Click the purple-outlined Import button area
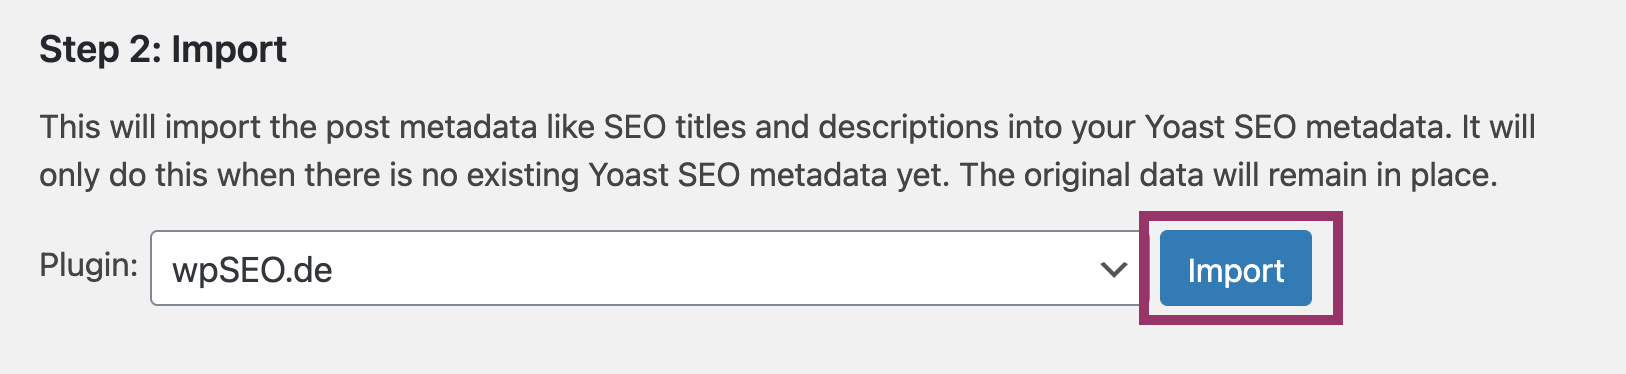The height and width of the screenshot is (374, 1626). coord(1240,268)
